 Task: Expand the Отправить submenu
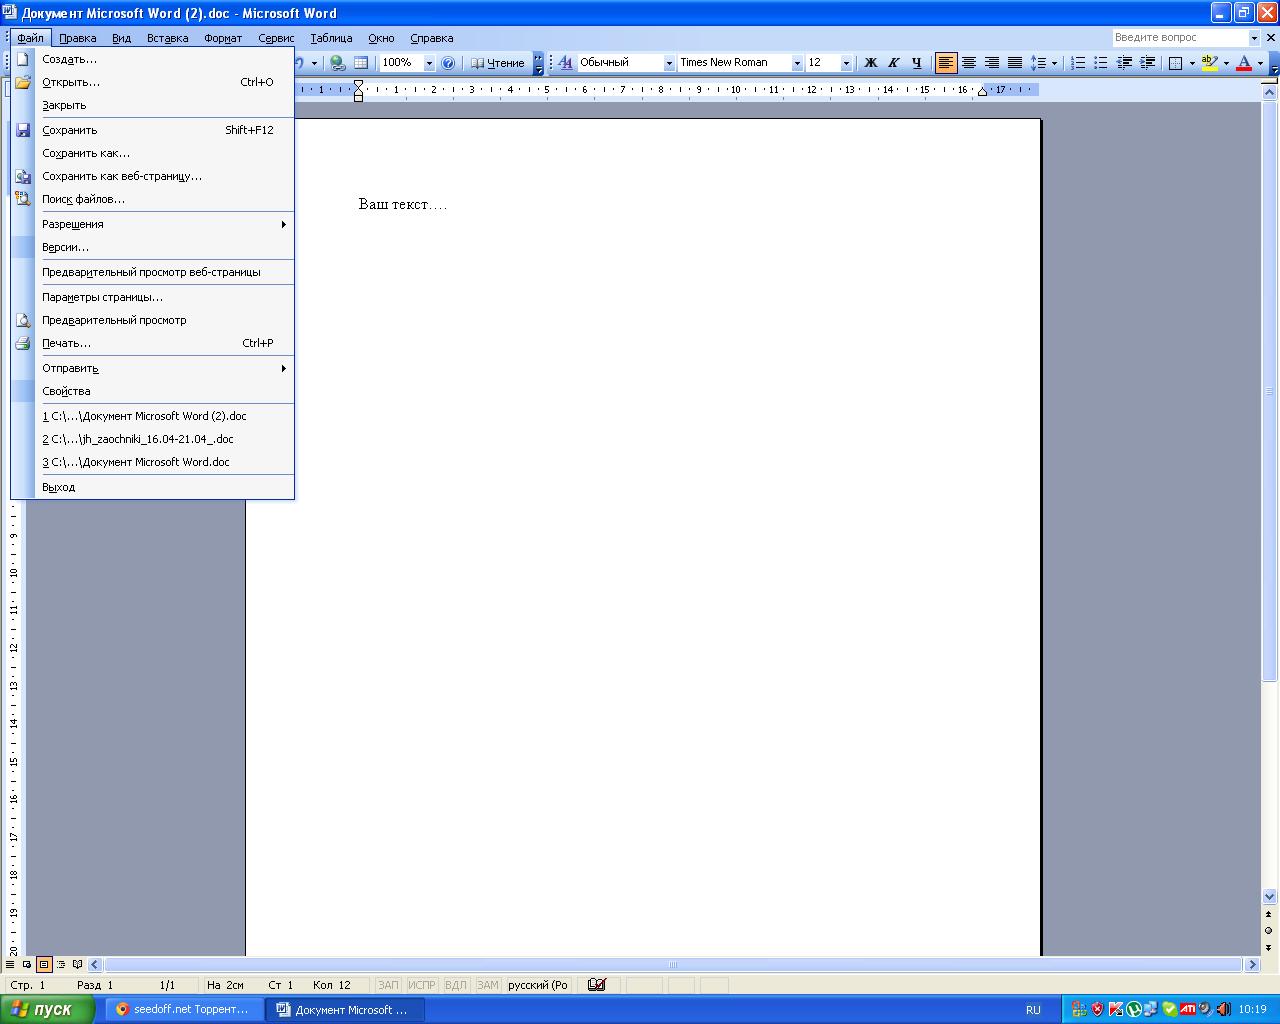153,368
